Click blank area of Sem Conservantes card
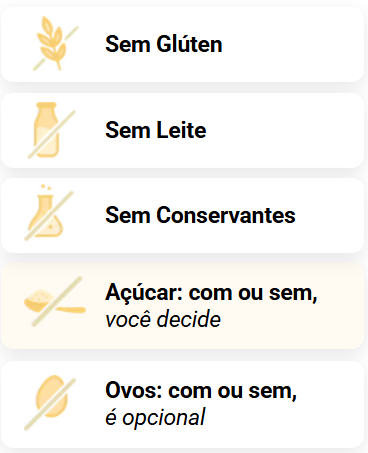Image resolution: width=368 pixels, height=453 pixels. point(330,215)
